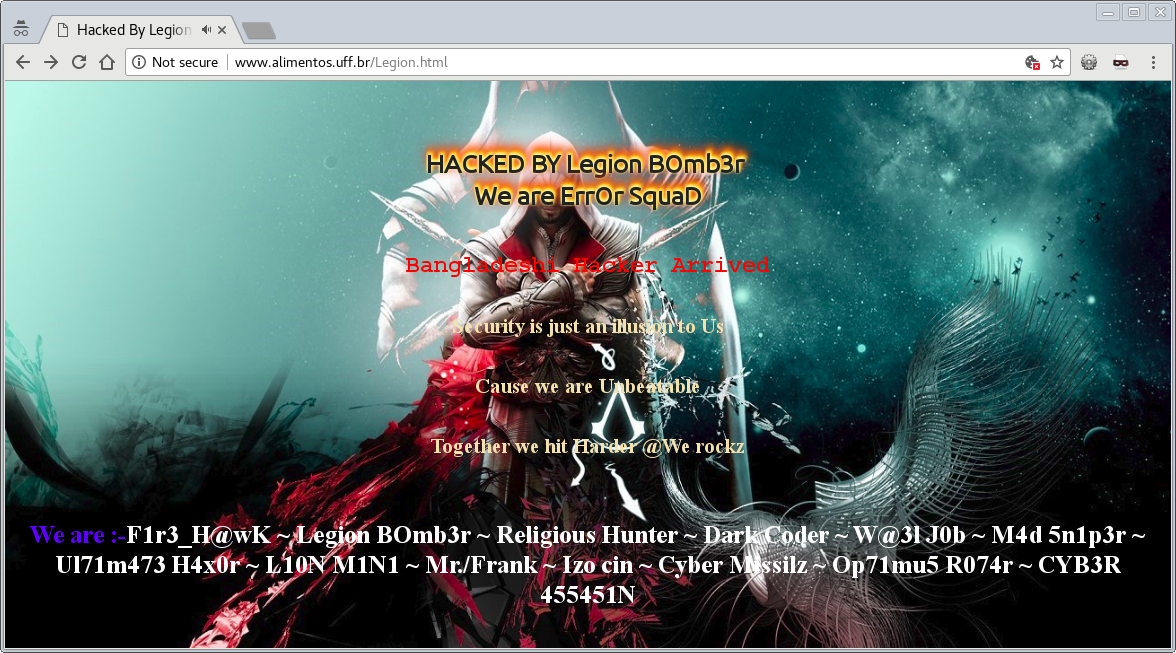
Task: Open a new tab
Action: tap(260, 31)
